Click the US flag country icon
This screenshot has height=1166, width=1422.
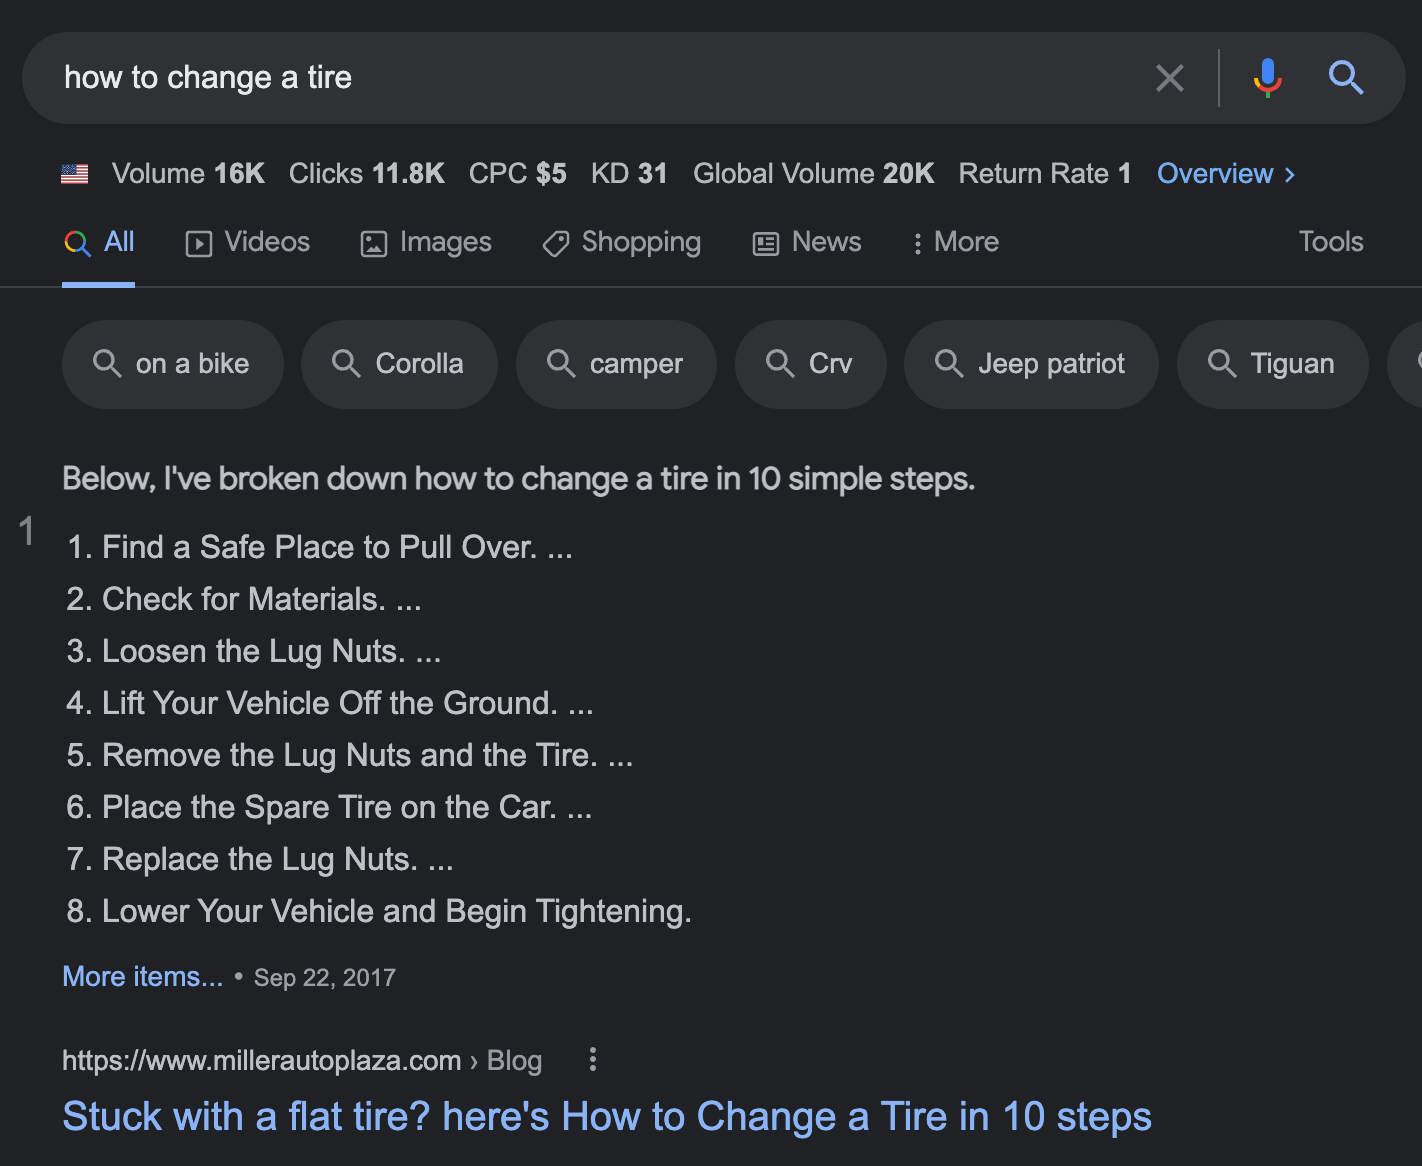pos(74,172)
